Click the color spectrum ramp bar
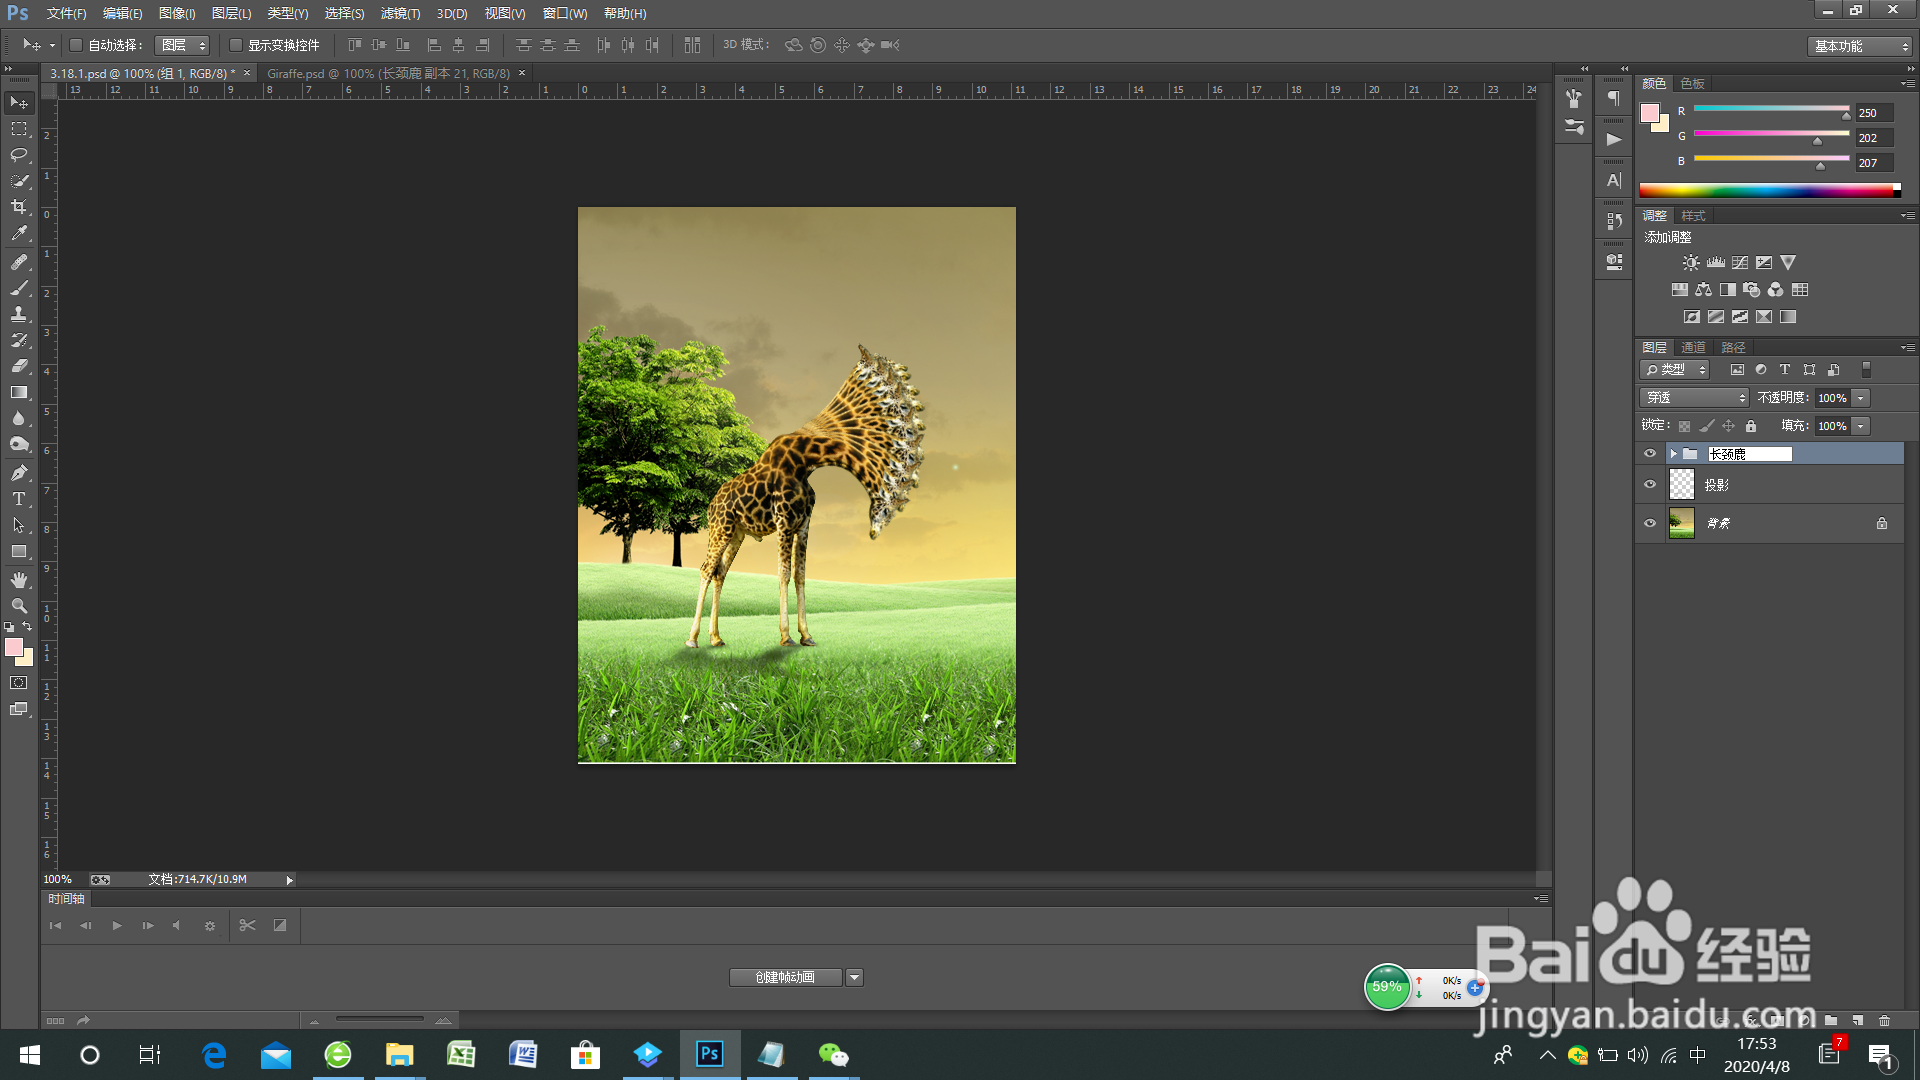Viewport: 1920px width, 1080px height. [1765, 190]
